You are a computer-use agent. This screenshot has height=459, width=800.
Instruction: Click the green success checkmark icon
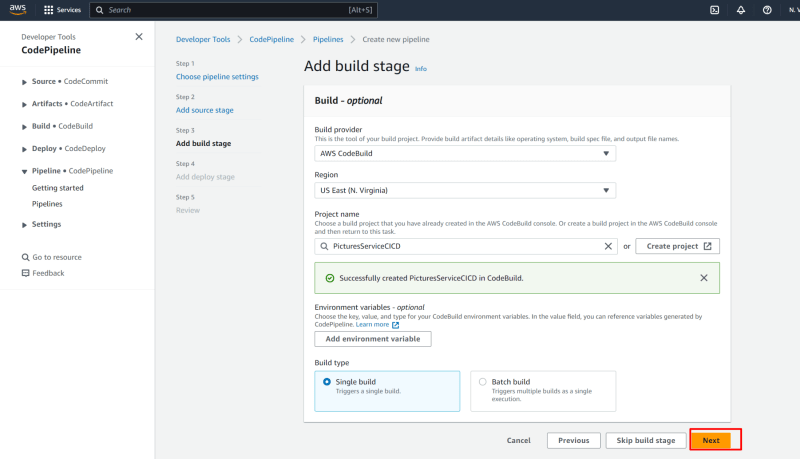330,278
